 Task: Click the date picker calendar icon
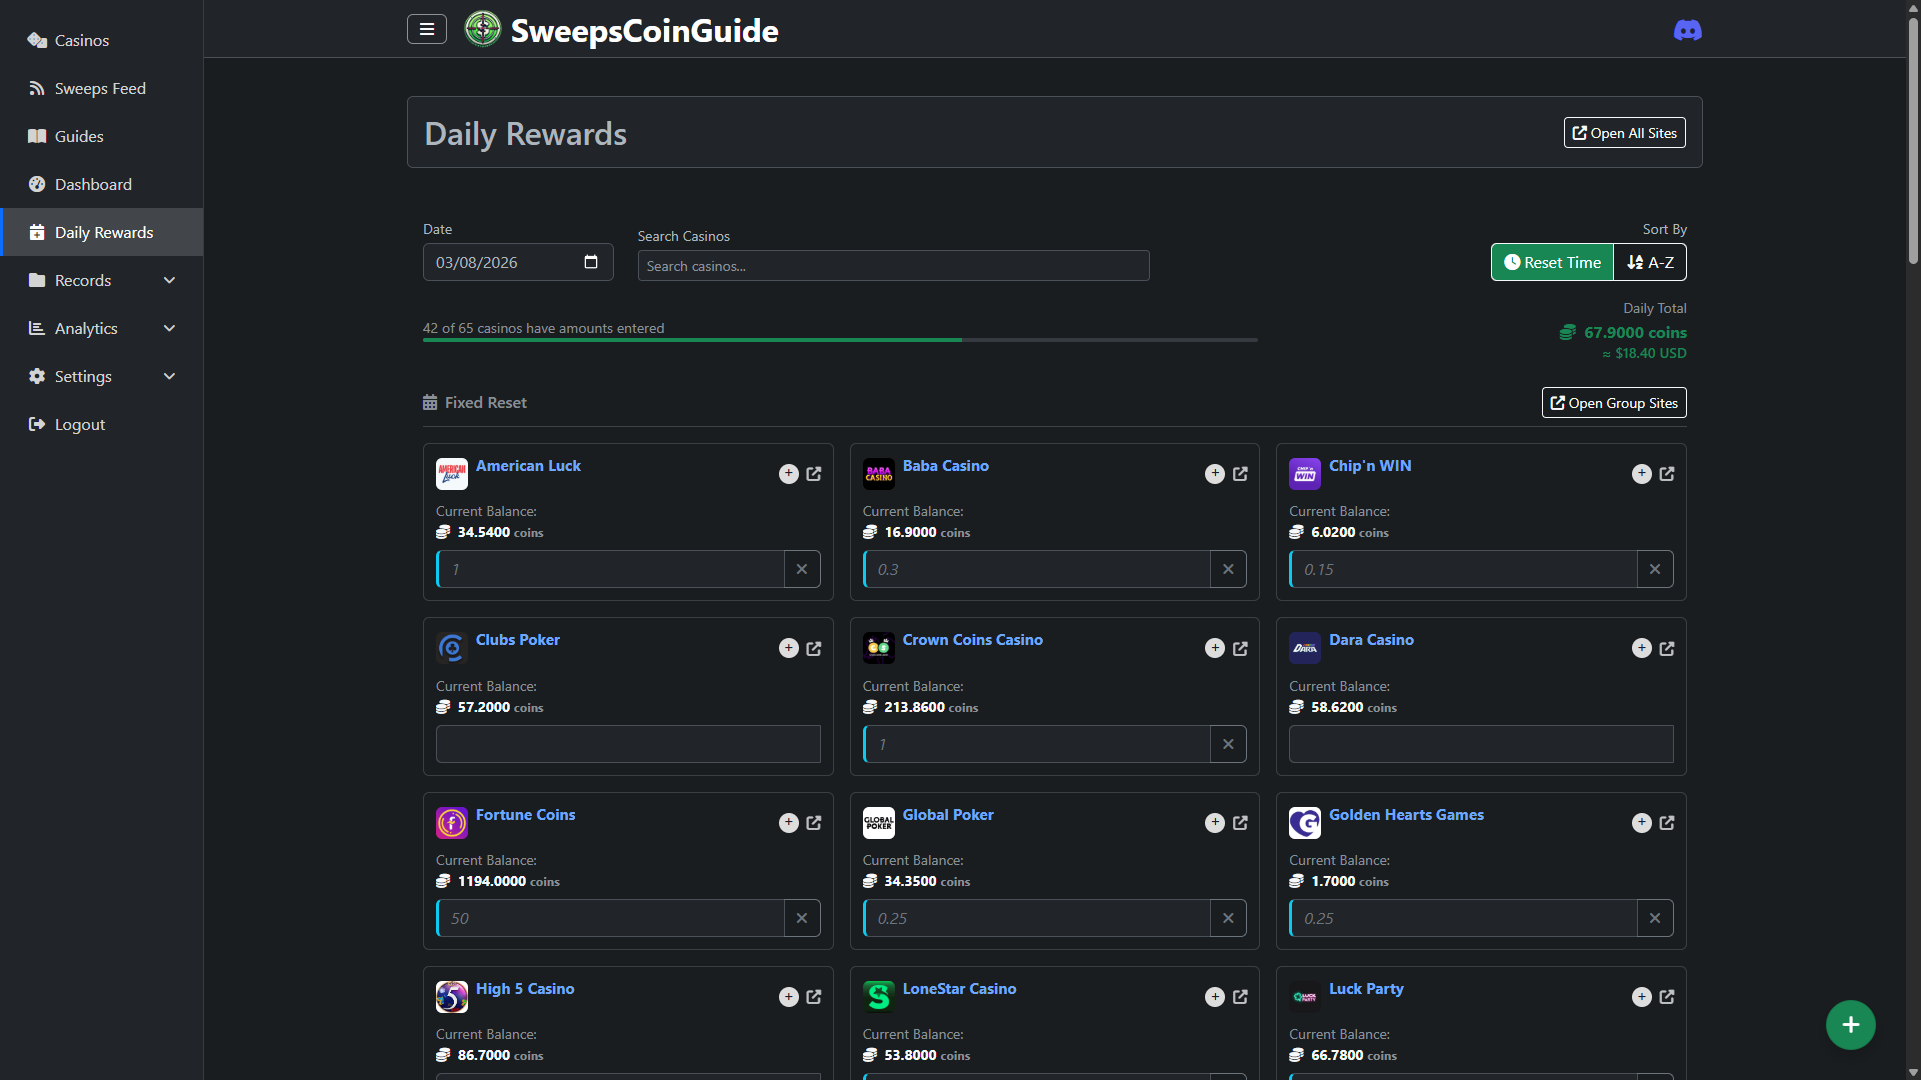pos(591,262)
